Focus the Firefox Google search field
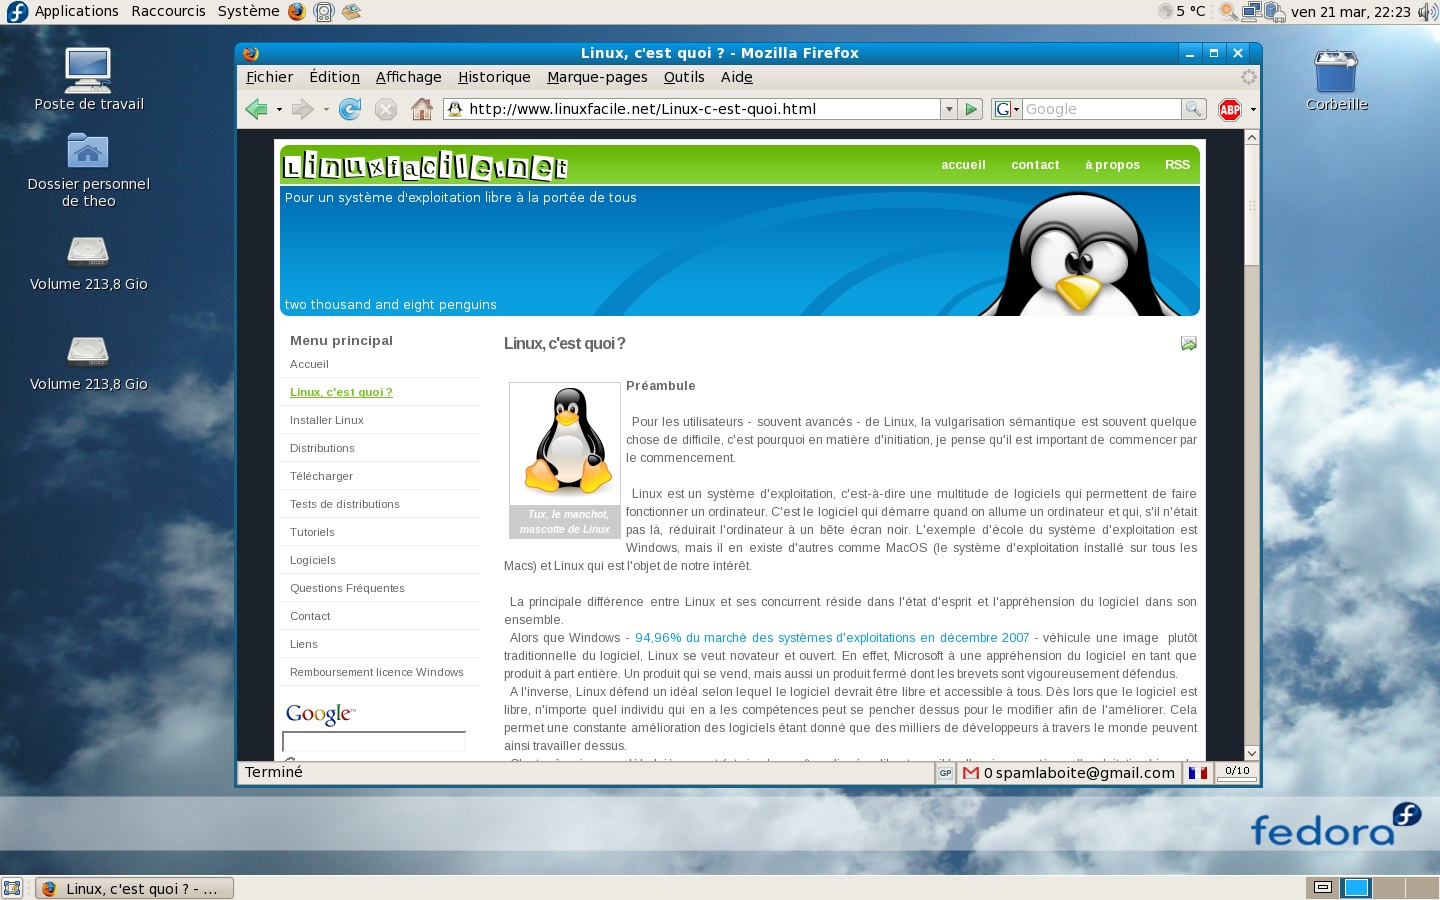 [1101, 109]
